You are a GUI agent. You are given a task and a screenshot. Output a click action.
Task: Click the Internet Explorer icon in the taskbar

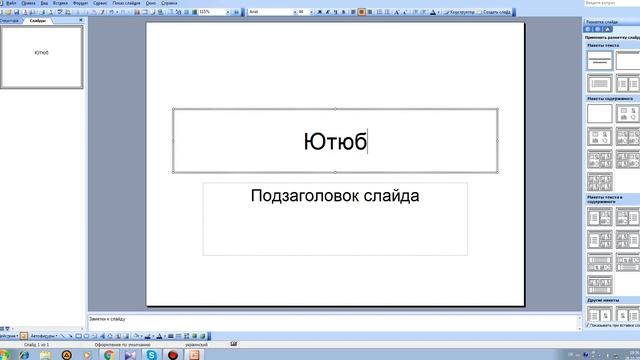(24, 355)
